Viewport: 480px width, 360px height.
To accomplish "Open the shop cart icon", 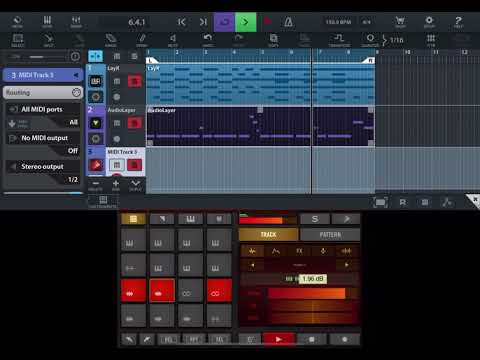I will 400,22.
